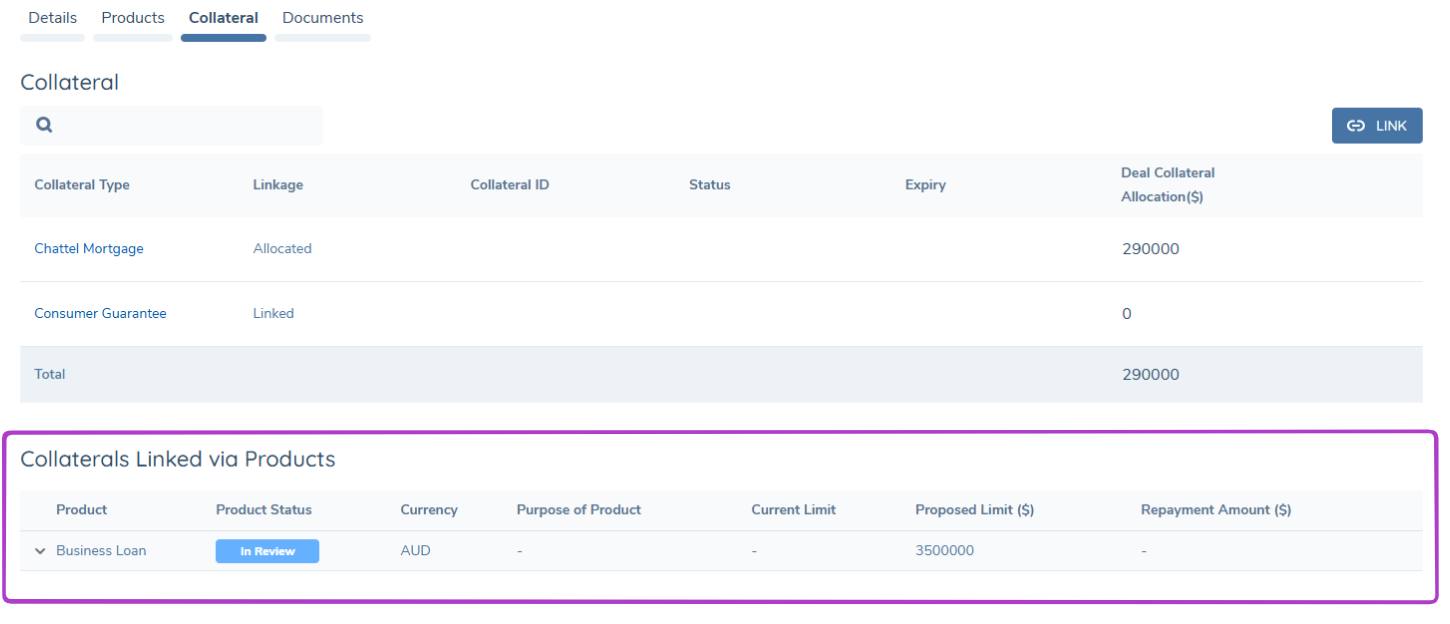The height and width of the screenshot is (624, 1450).
Task: Open the Products tab
Action: pos(133,18)
